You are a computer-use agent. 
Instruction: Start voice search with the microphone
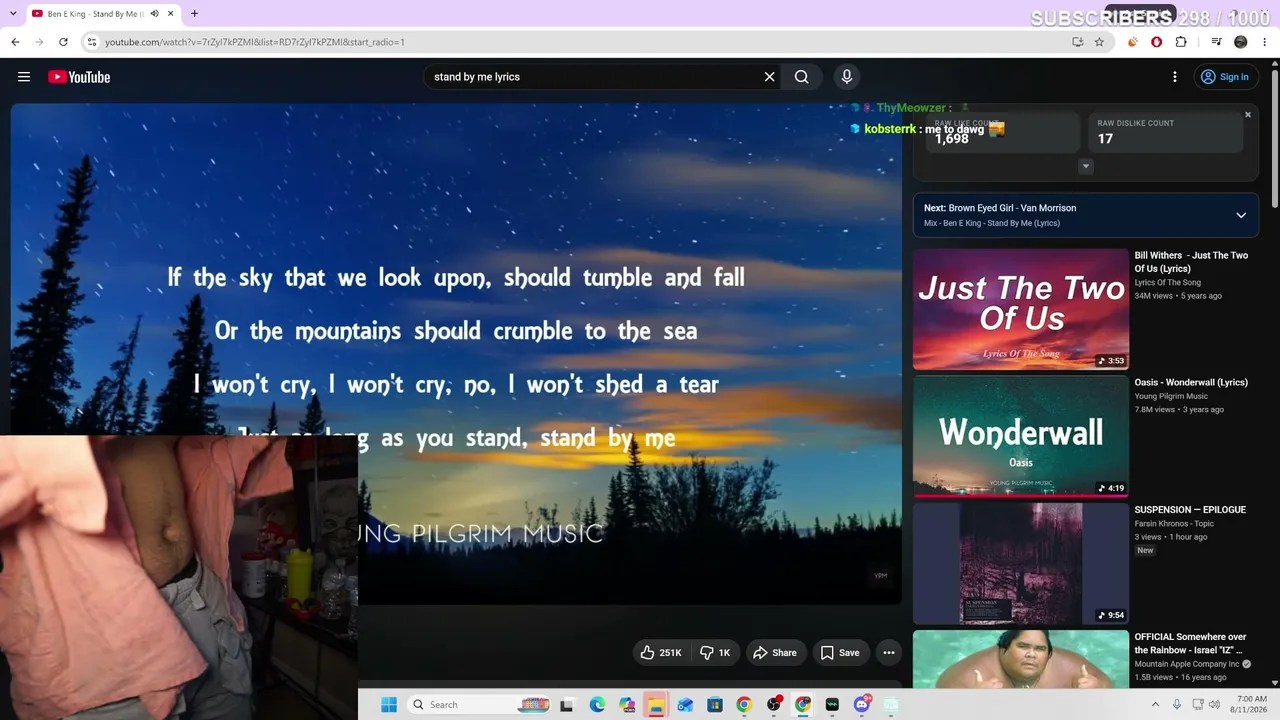[x=847, y=77]
